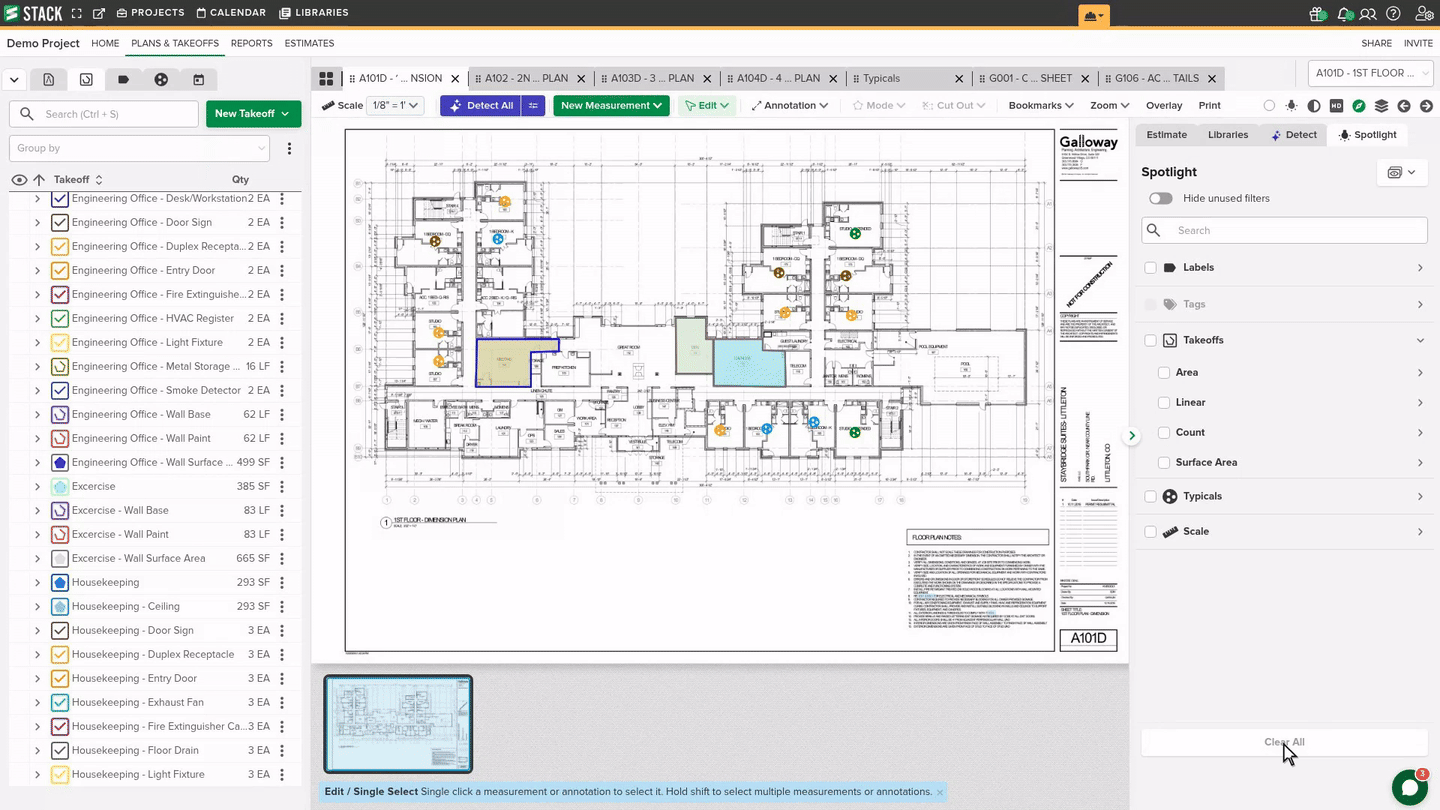Click the page thumbnail preview
The width and height of the screenshot is (1440, 810).
point(398,724)
